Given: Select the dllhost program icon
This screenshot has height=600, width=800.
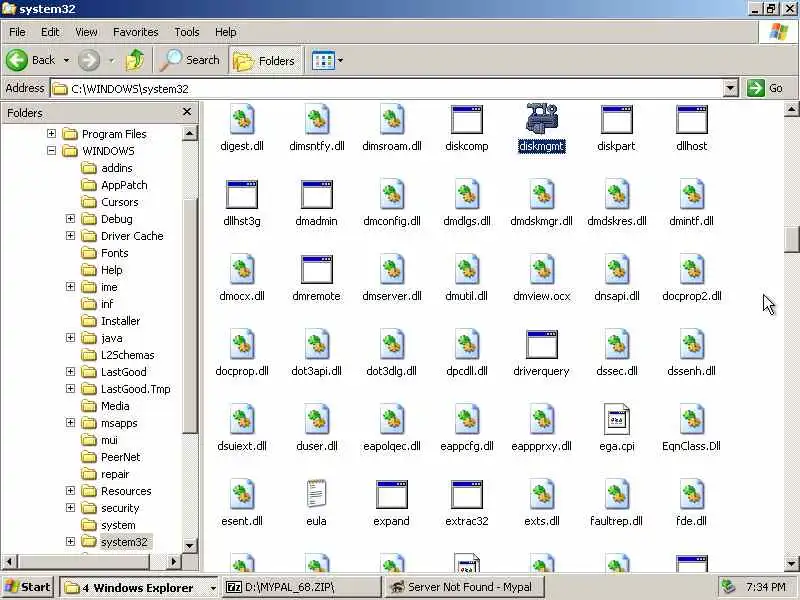Looking at the screenshot, I should [x=691, y=119].
